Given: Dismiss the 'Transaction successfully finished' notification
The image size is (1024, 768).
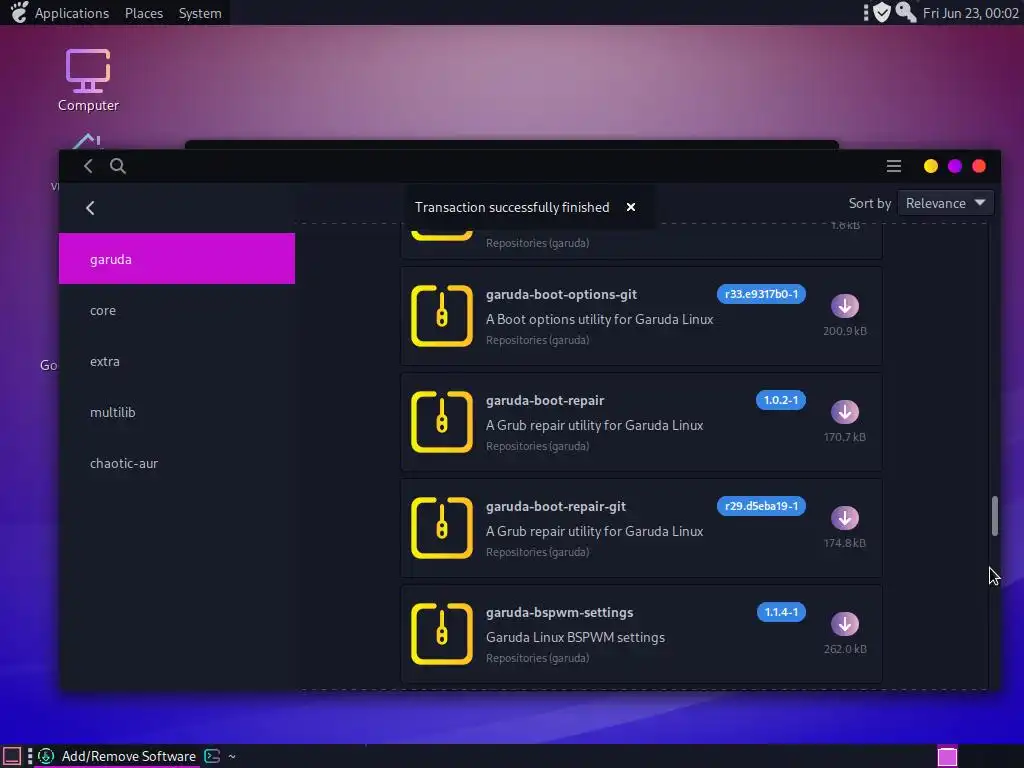Looking at the screenshot, I should coord(631,207).
